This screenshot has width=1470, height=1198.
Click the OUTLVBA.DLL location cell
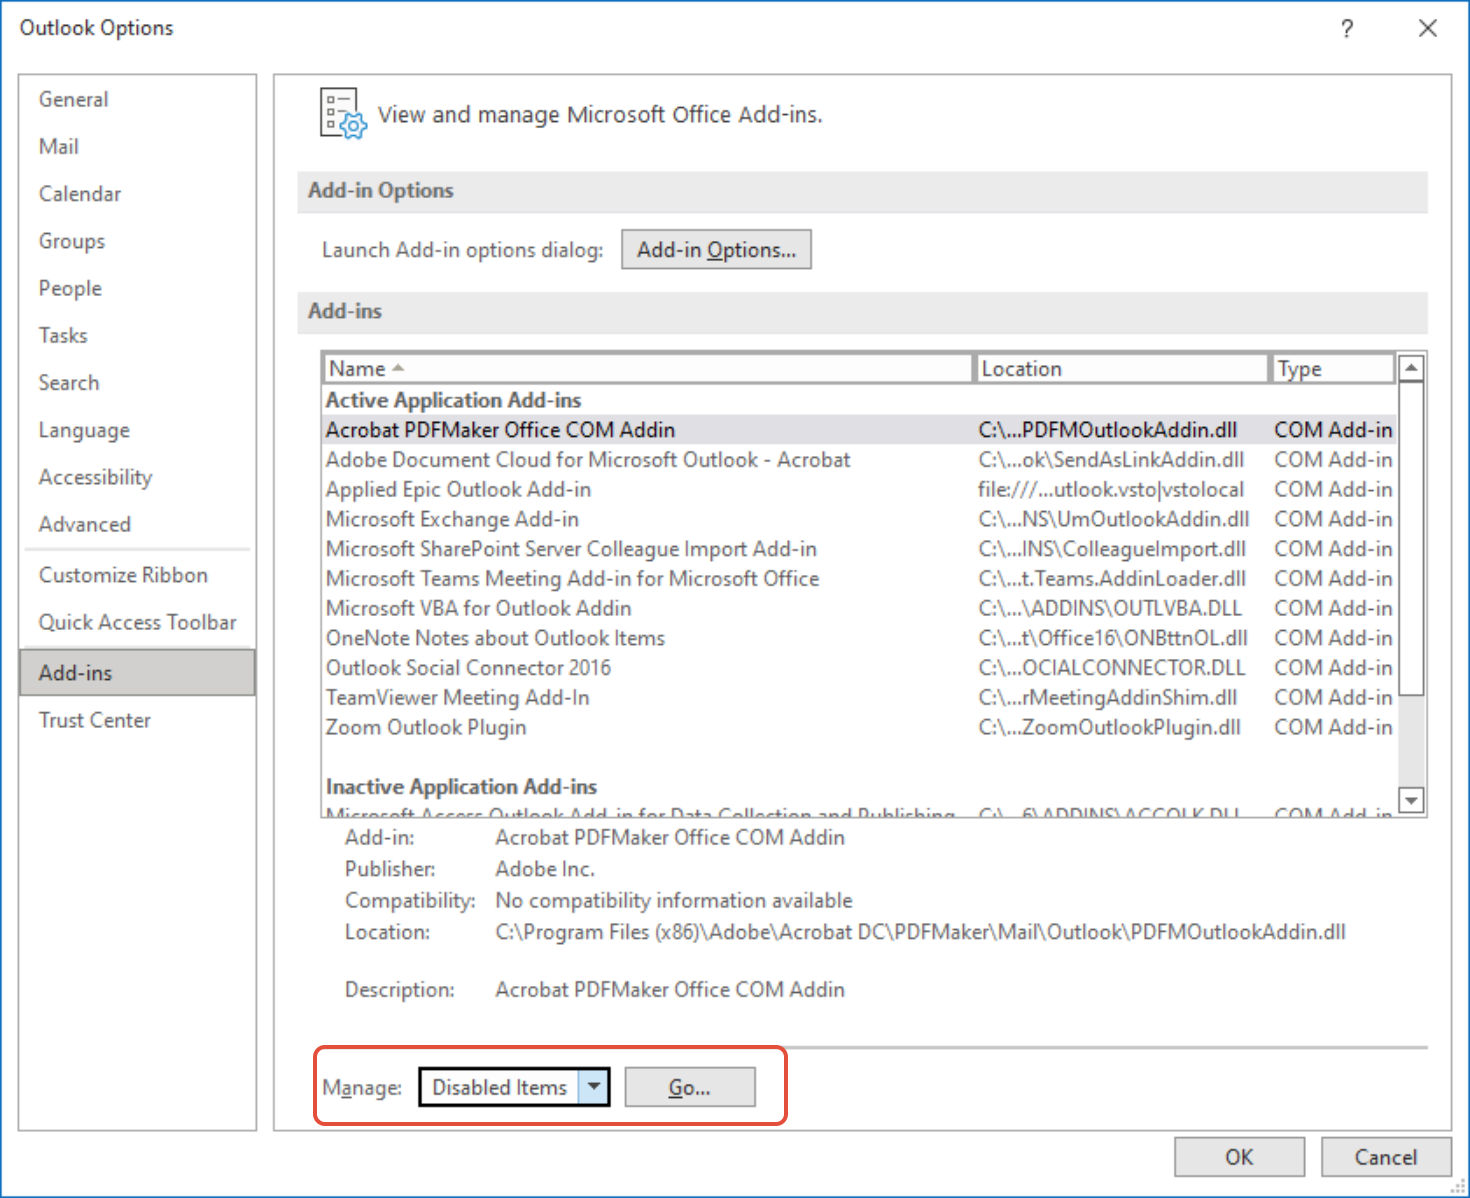point(1110,608)
